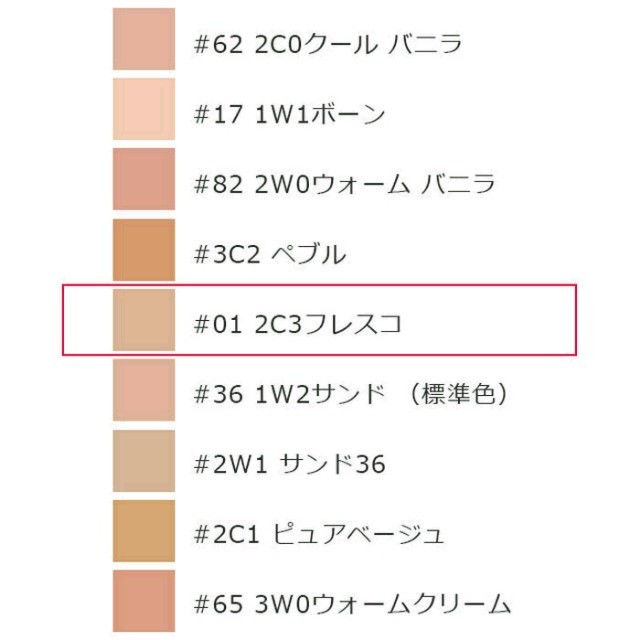
Task: Select the #2C1 ピュアベージュ color swatch
Action: click(x=144, y=531)
